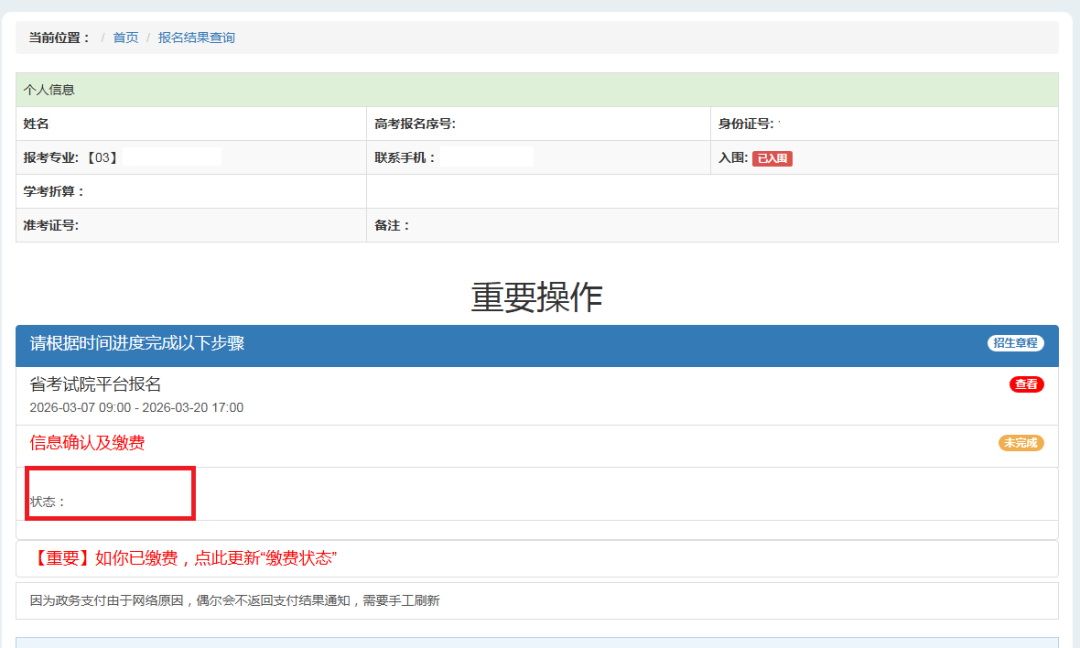Image resolution: width=1080 pixels, height=648 pixels.
Task: Select the 姓名 field cell
Action: [37, 124]
